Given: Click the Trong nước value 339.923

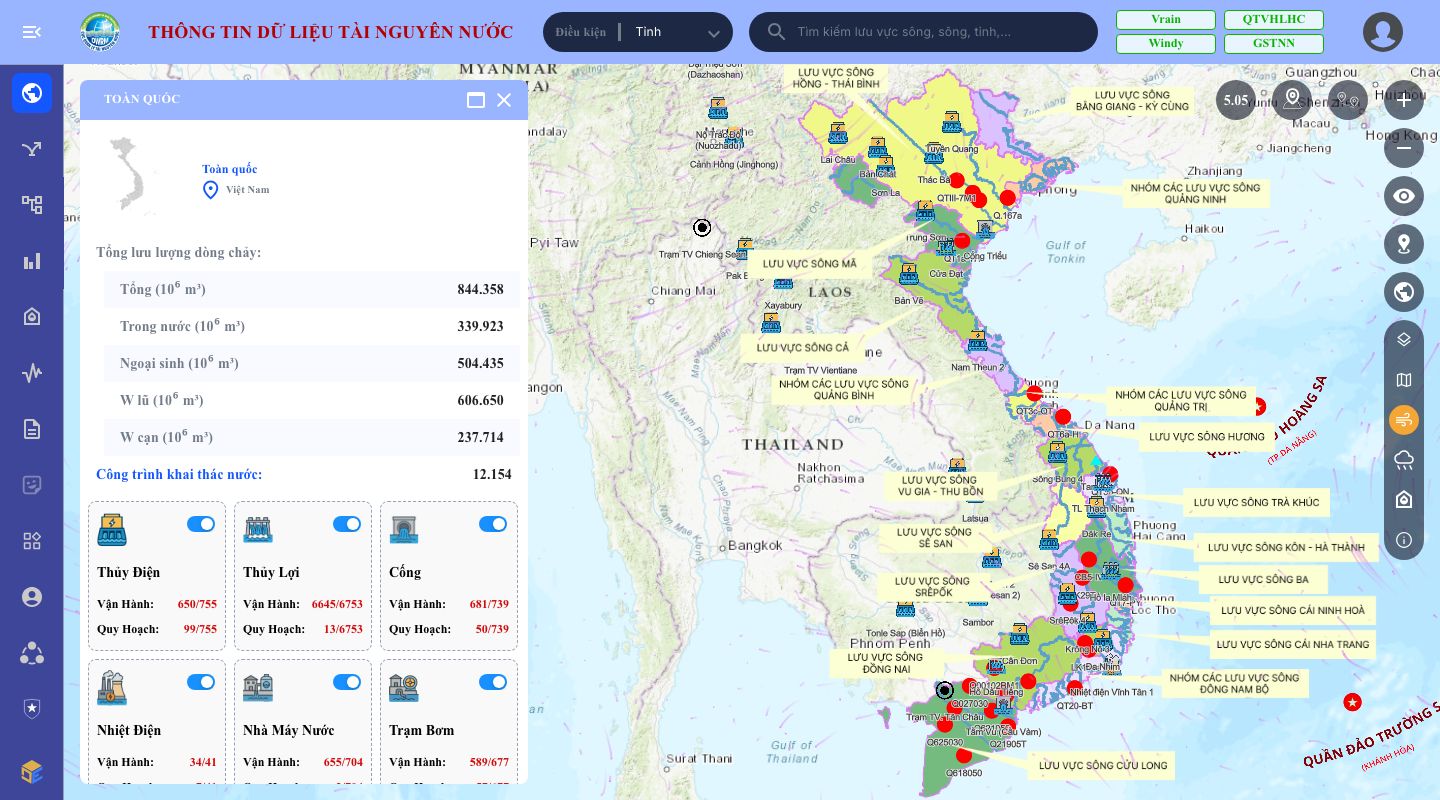Looking at the screenshot, I should [x=481, y=327].
